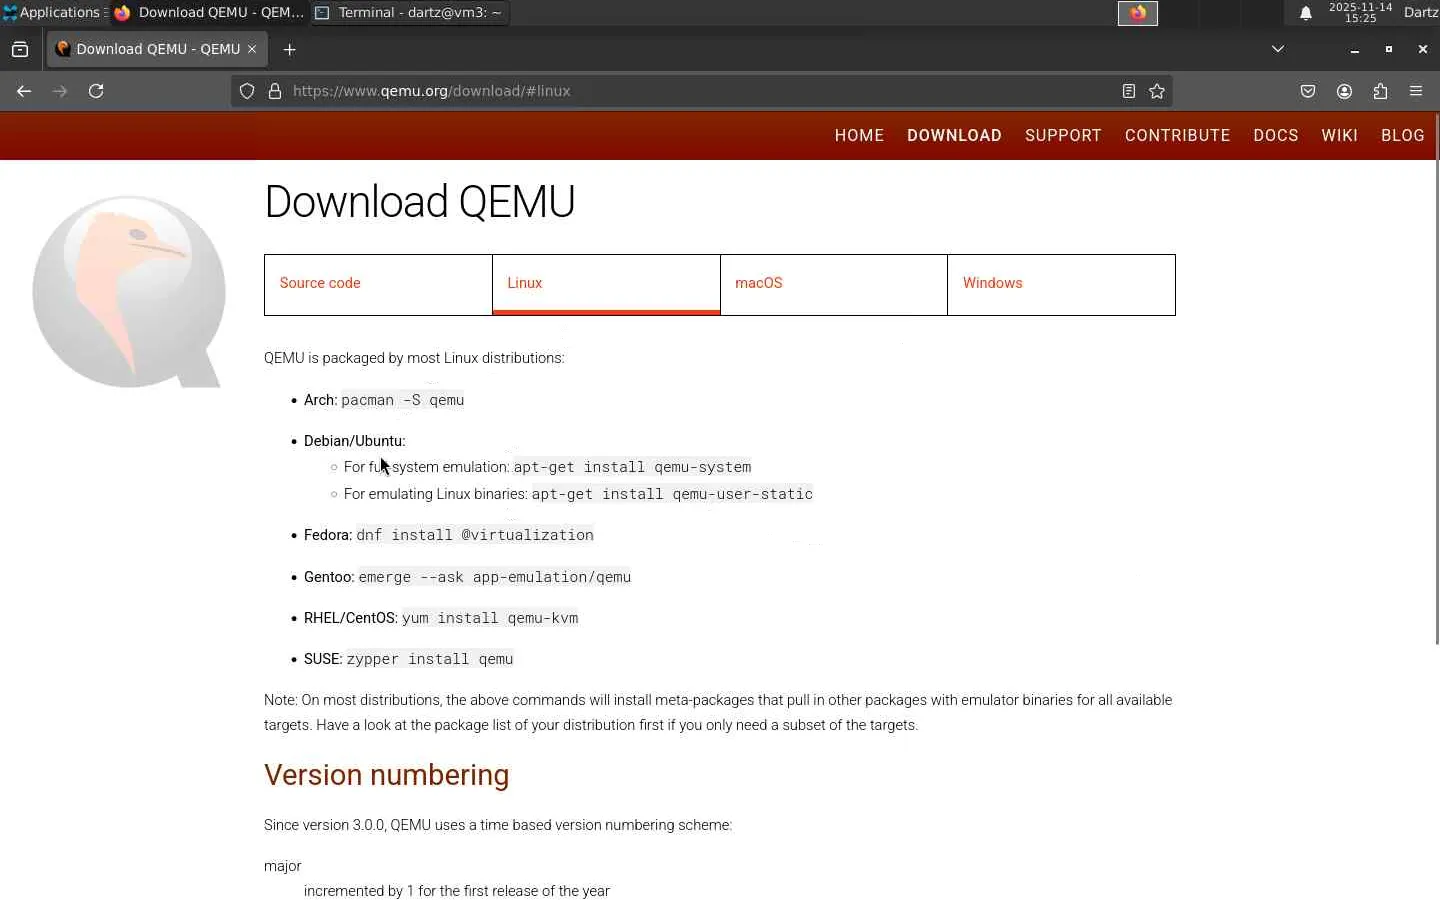
Task: Open DOWNLOAD in site navigation
Action: [x=954, y=136]
